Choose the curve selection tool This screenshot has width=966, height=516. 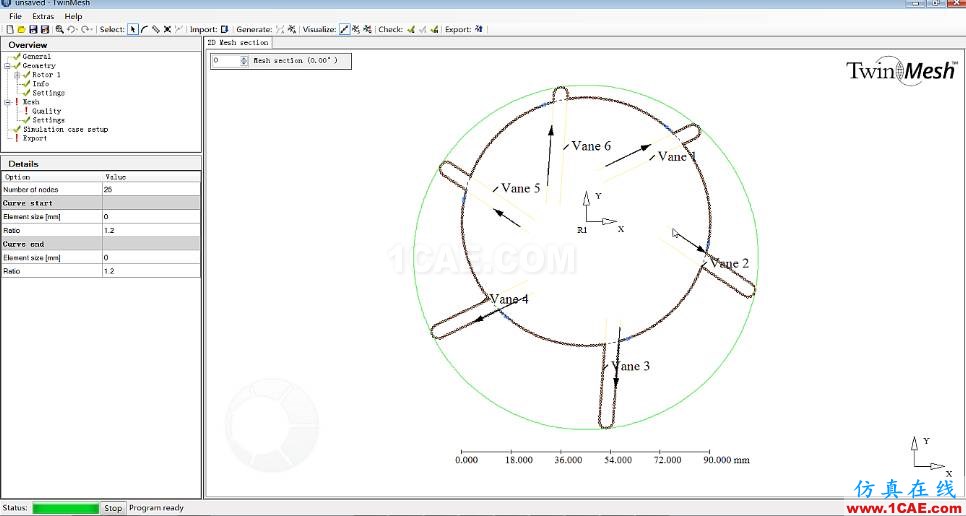click(144, 29)
